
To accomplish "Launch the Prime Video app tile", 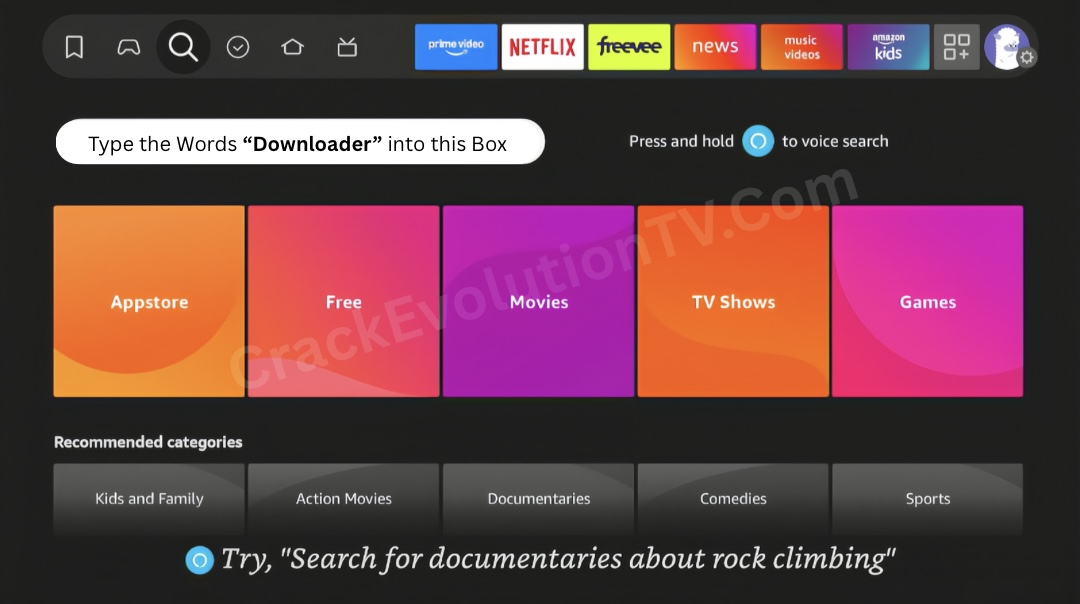I will [456, 47].
